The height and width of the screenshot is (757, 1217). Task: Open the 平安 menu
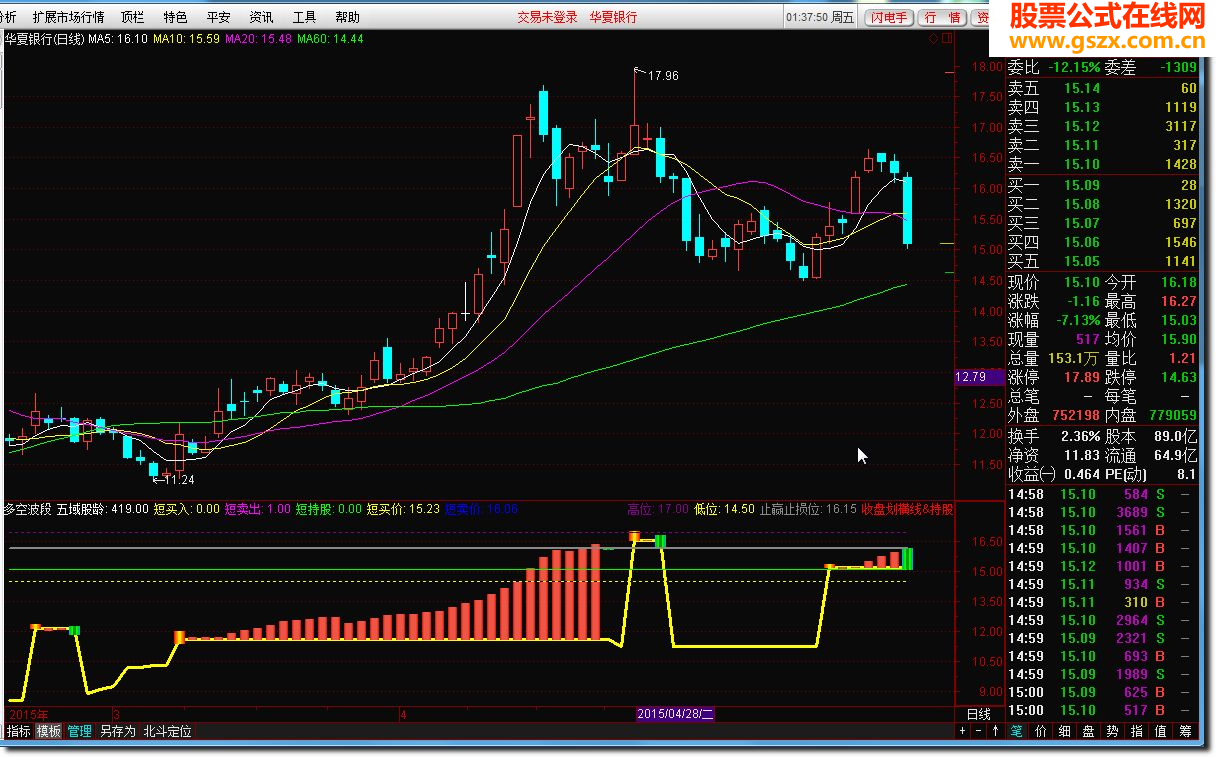coord(218,17)
